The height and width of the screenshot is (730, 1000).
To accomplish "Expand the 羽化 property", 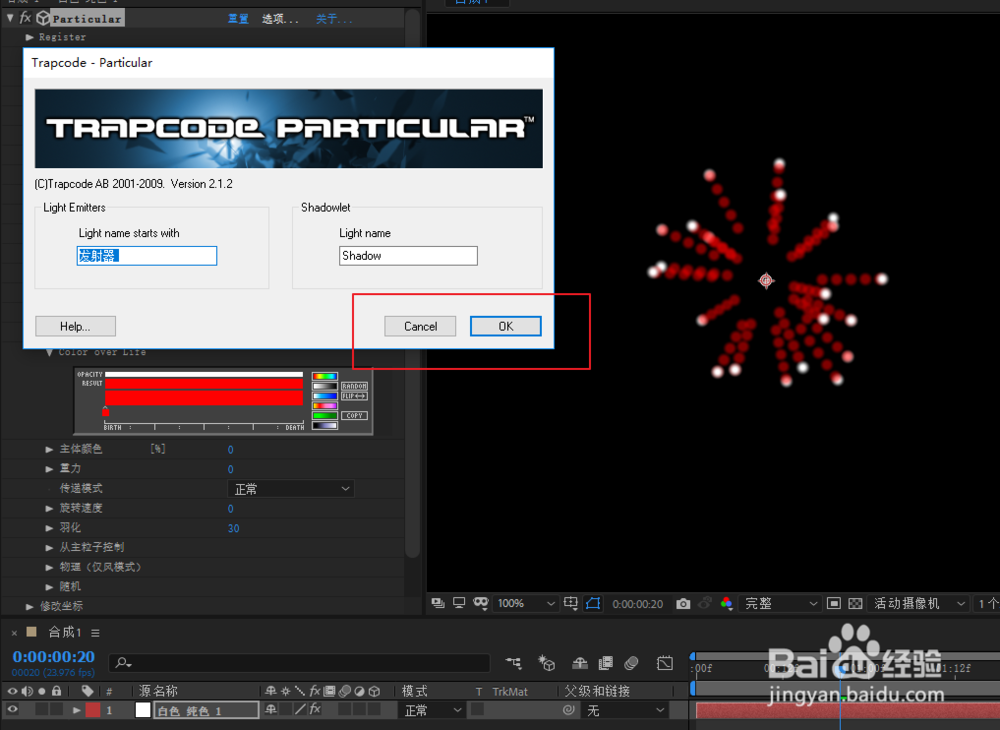I will pyautogui.click(x=49, y=528).
